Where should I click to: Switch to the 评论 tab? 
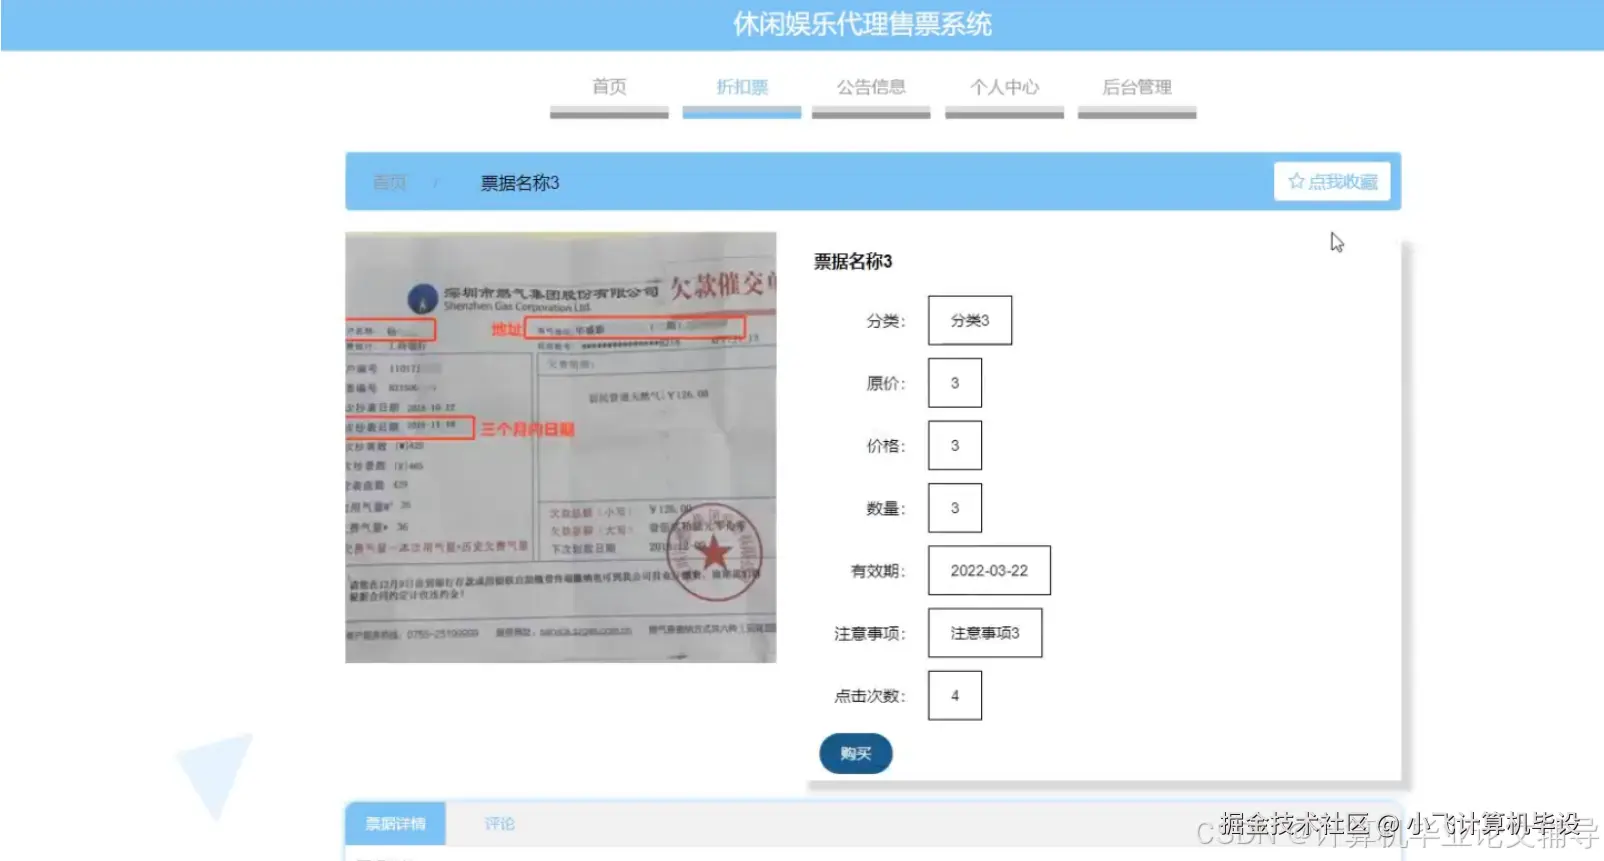(500, 824)
